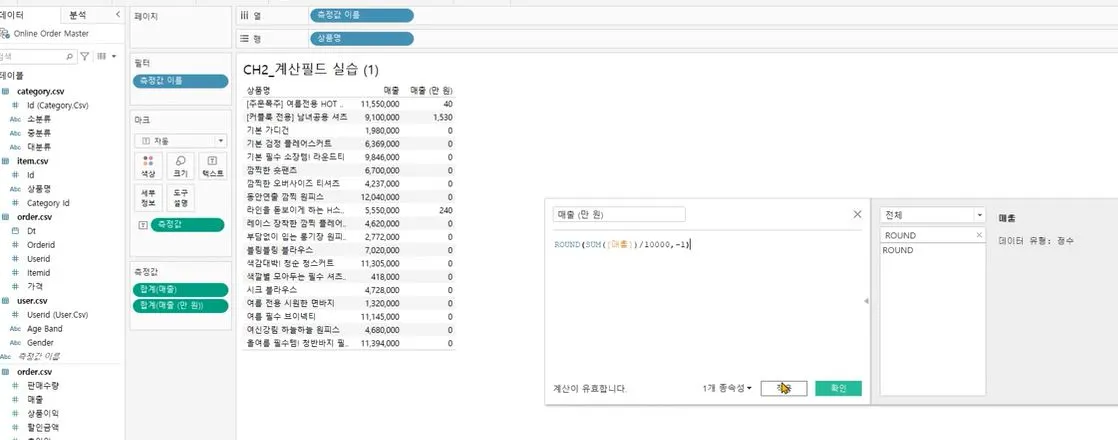
Task: Select the Gender field
Action: point(40,343)
